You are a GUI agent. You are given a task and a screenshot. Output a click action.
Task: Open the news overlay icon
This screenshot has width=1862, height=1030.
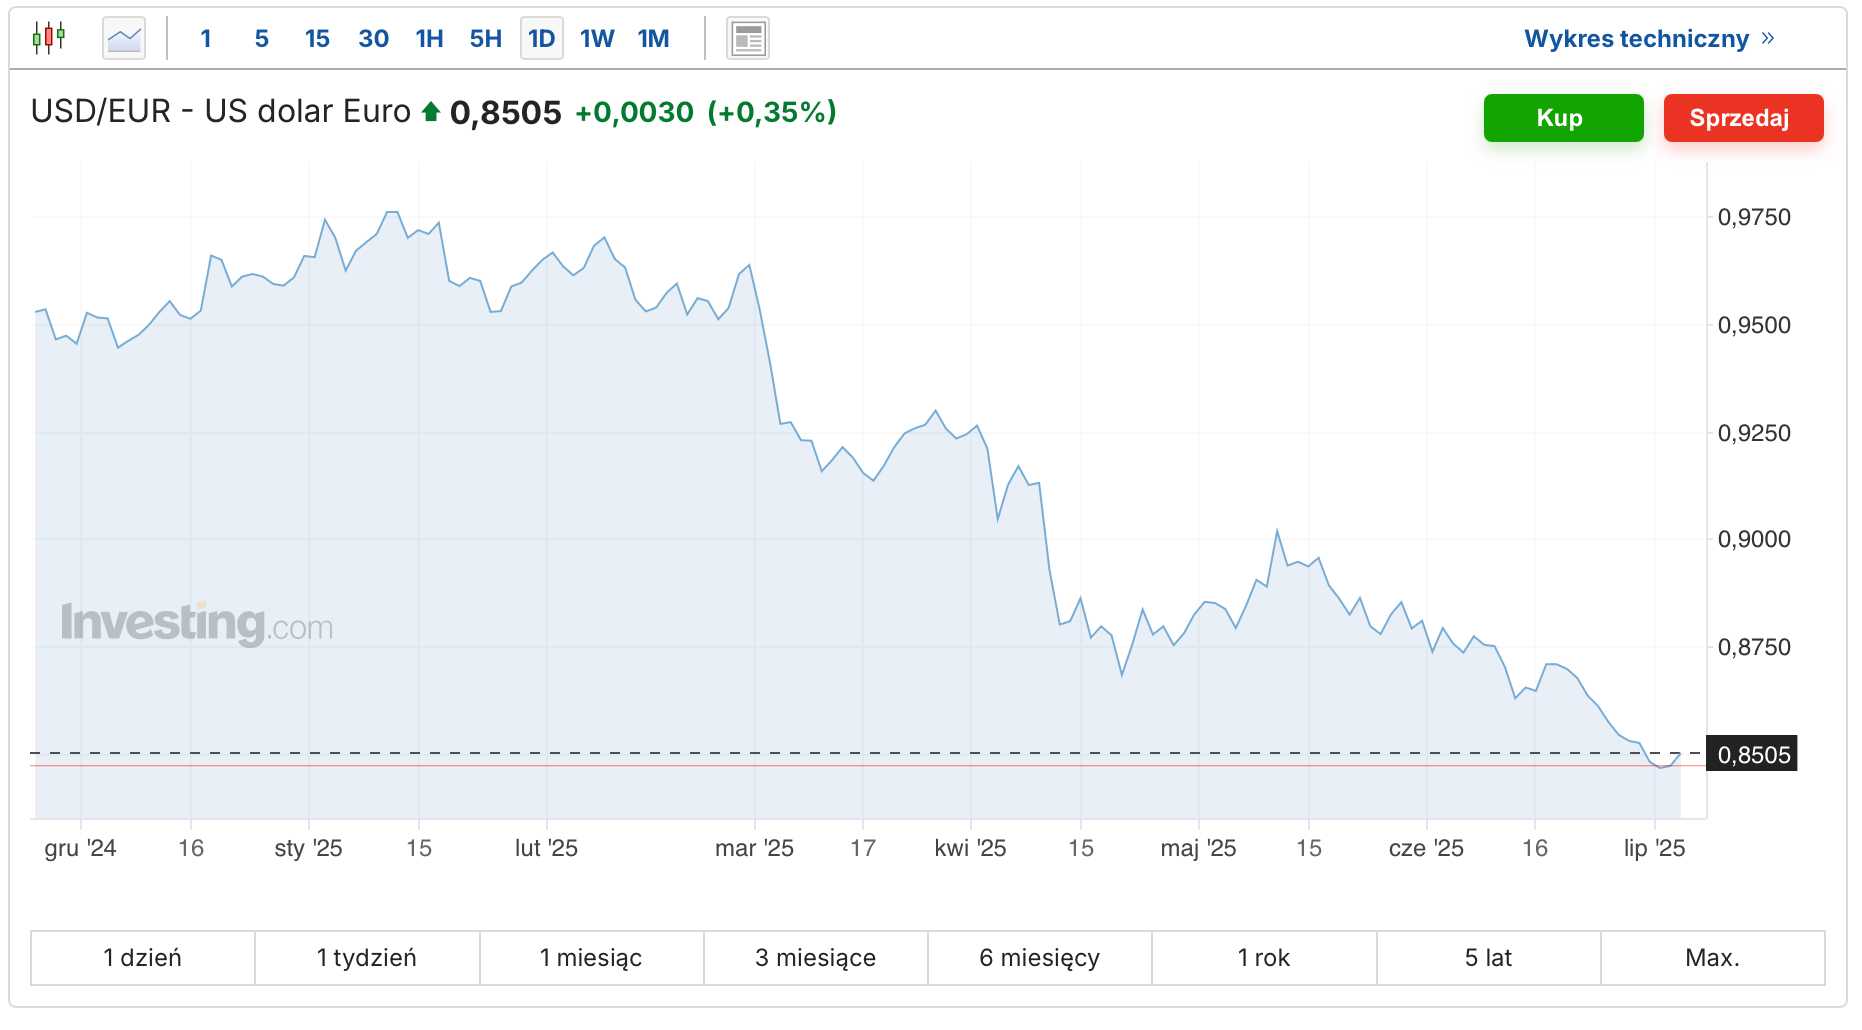click(747, 39)
